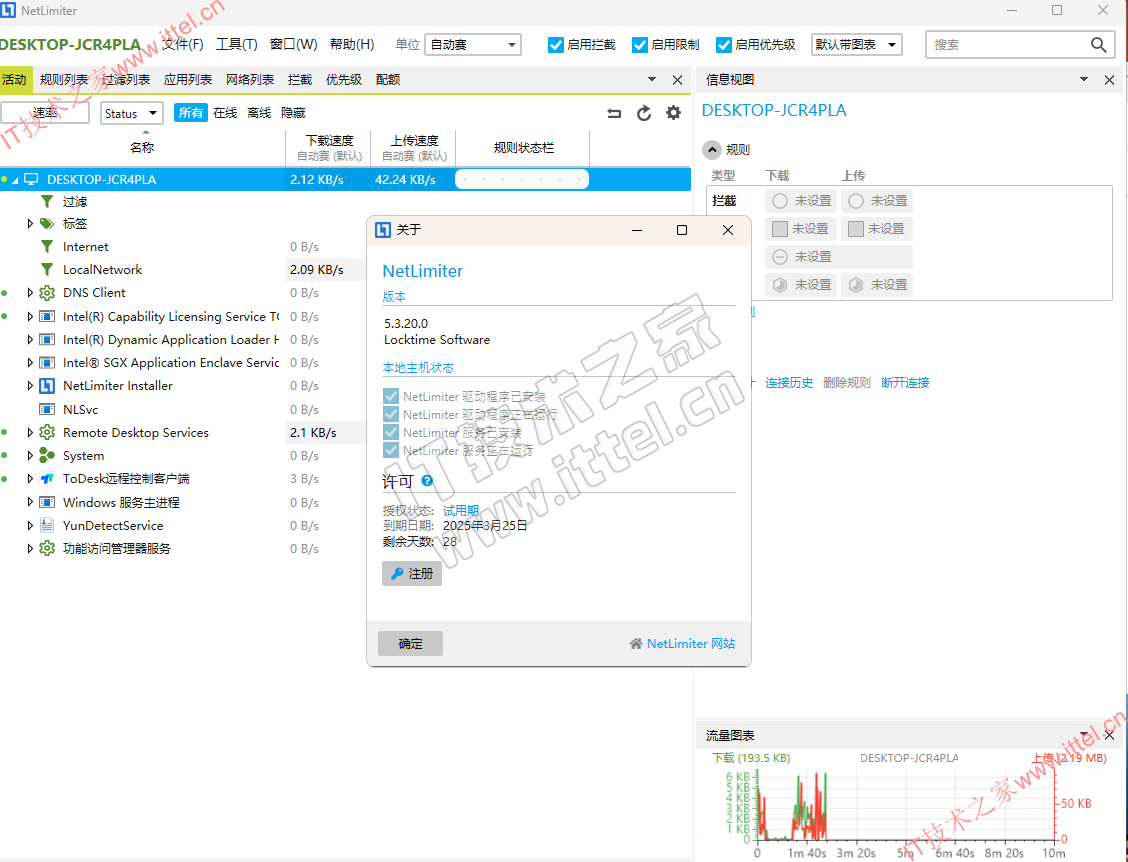Click the Intel(R) Capability Licensing Service icon
1128x862 pixels.
[47, 317]
